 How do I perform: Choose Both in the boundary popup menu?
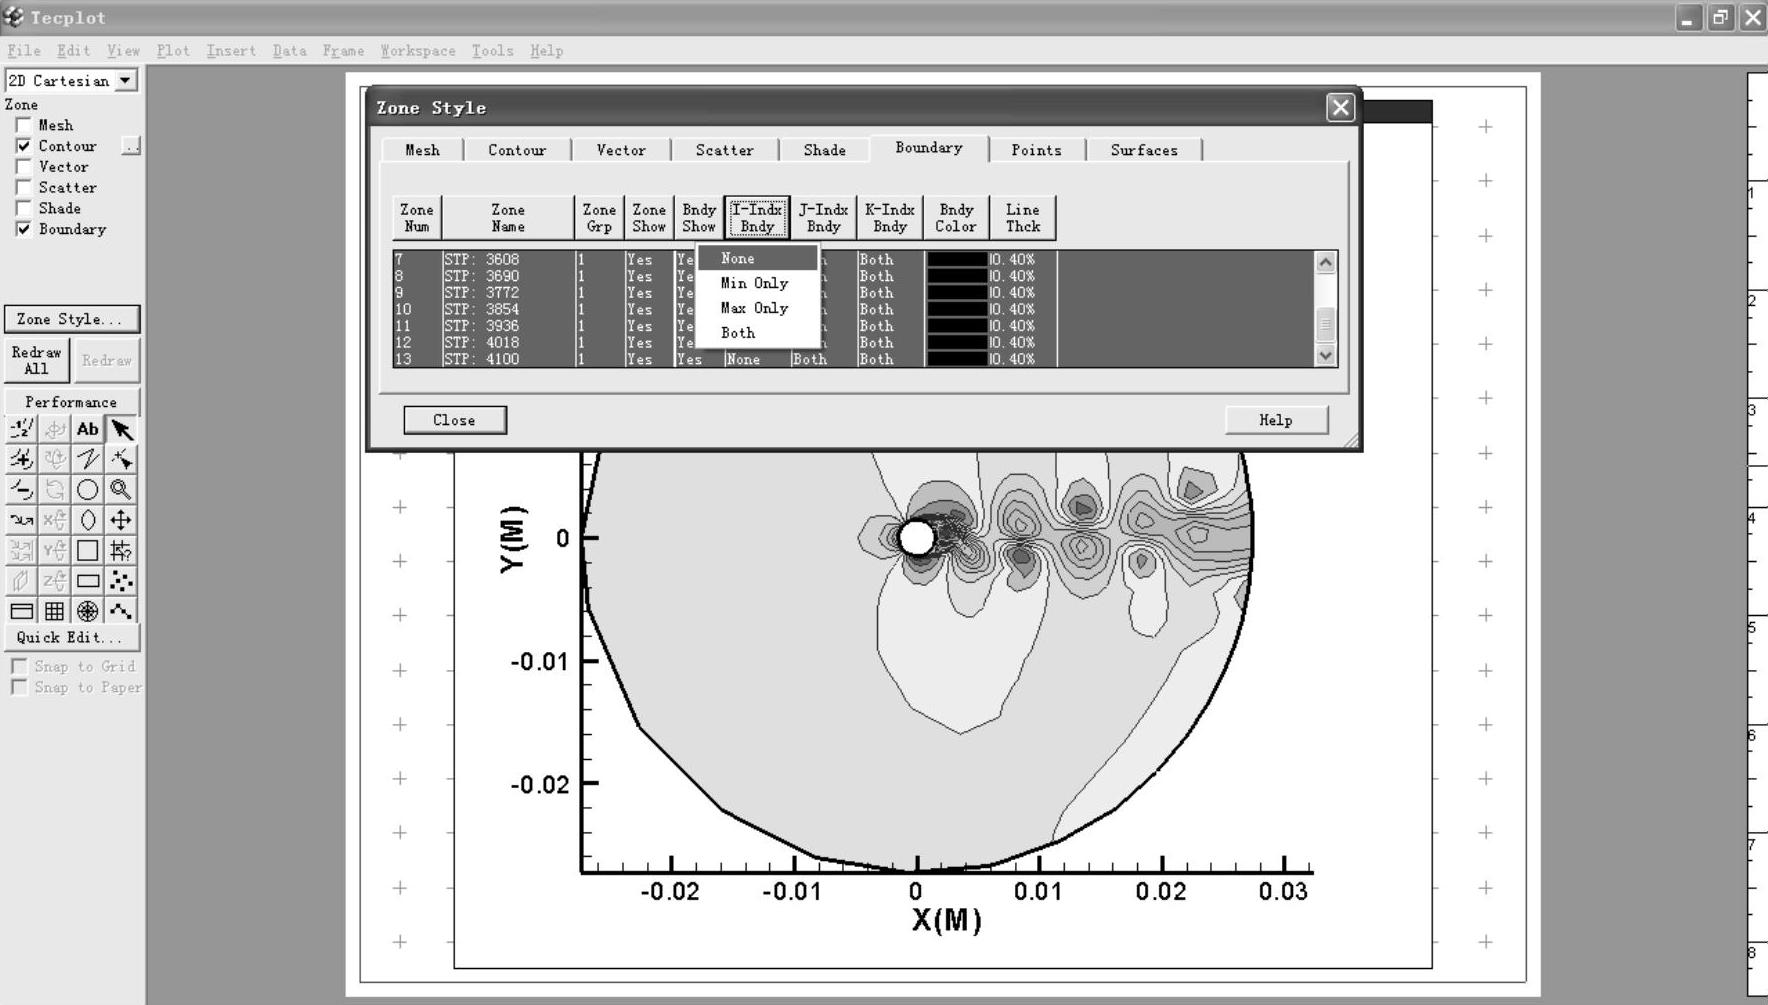758,333
